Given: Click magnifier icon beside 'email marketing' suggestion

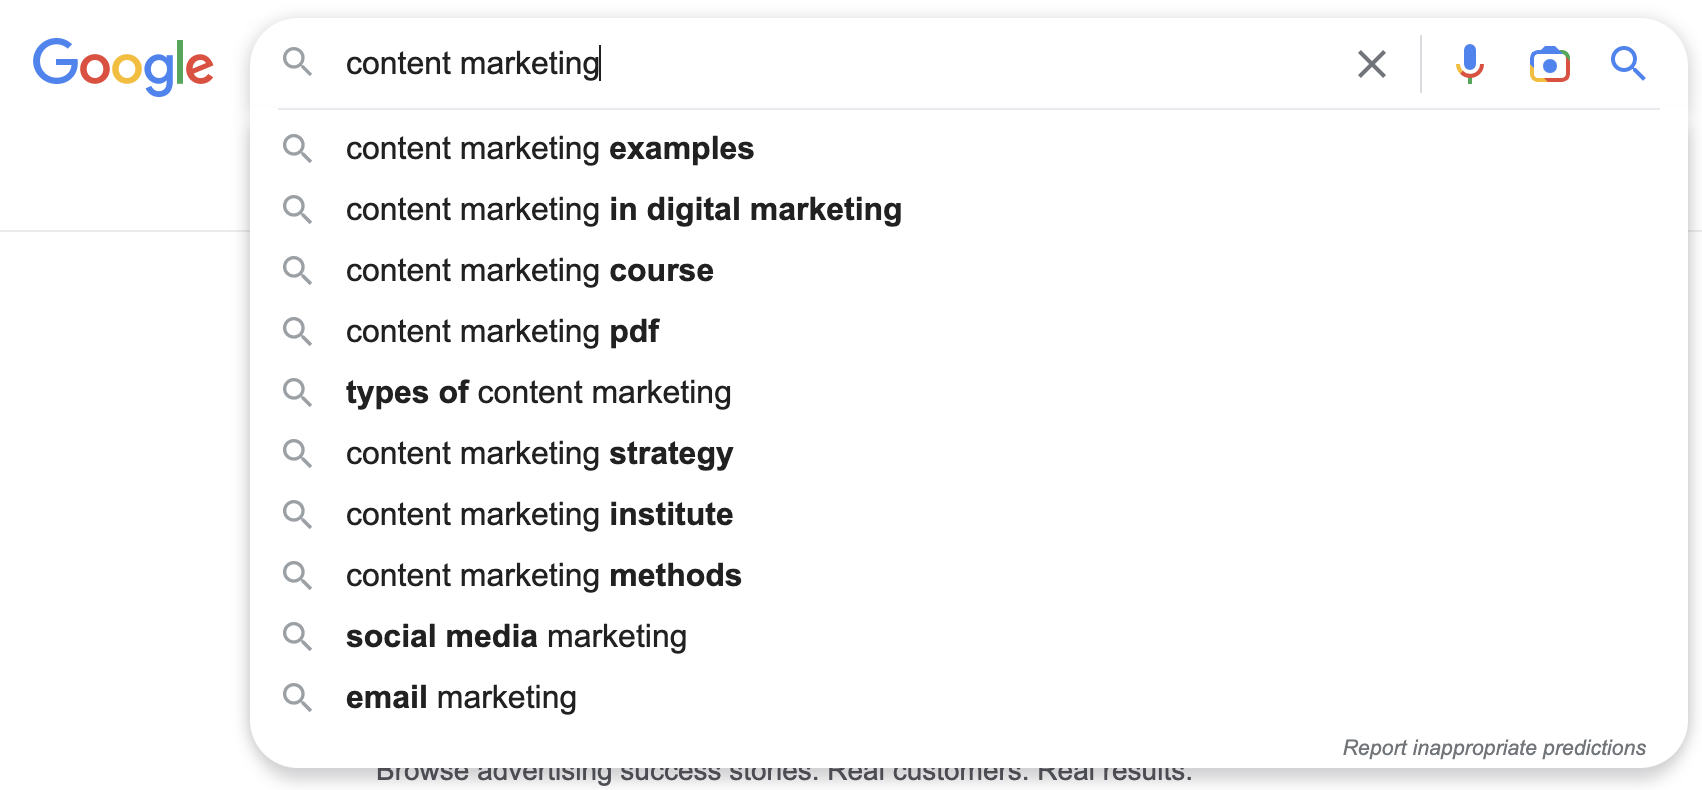Looking at the screenshot, I should (297, 697).
